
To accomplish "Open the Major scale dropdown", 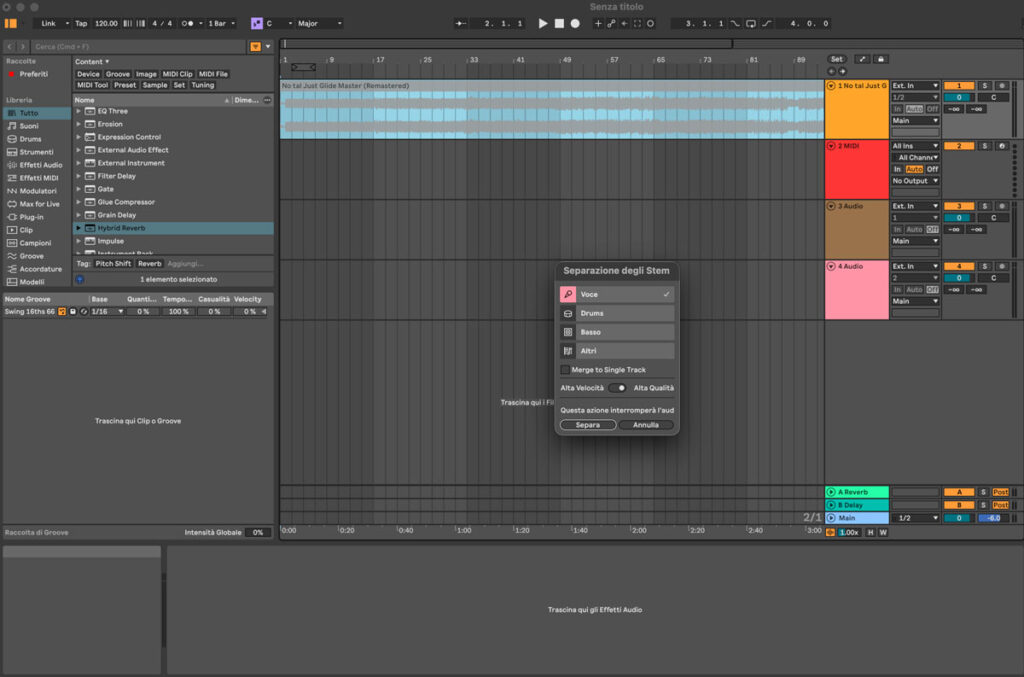I will coord(319,24).
